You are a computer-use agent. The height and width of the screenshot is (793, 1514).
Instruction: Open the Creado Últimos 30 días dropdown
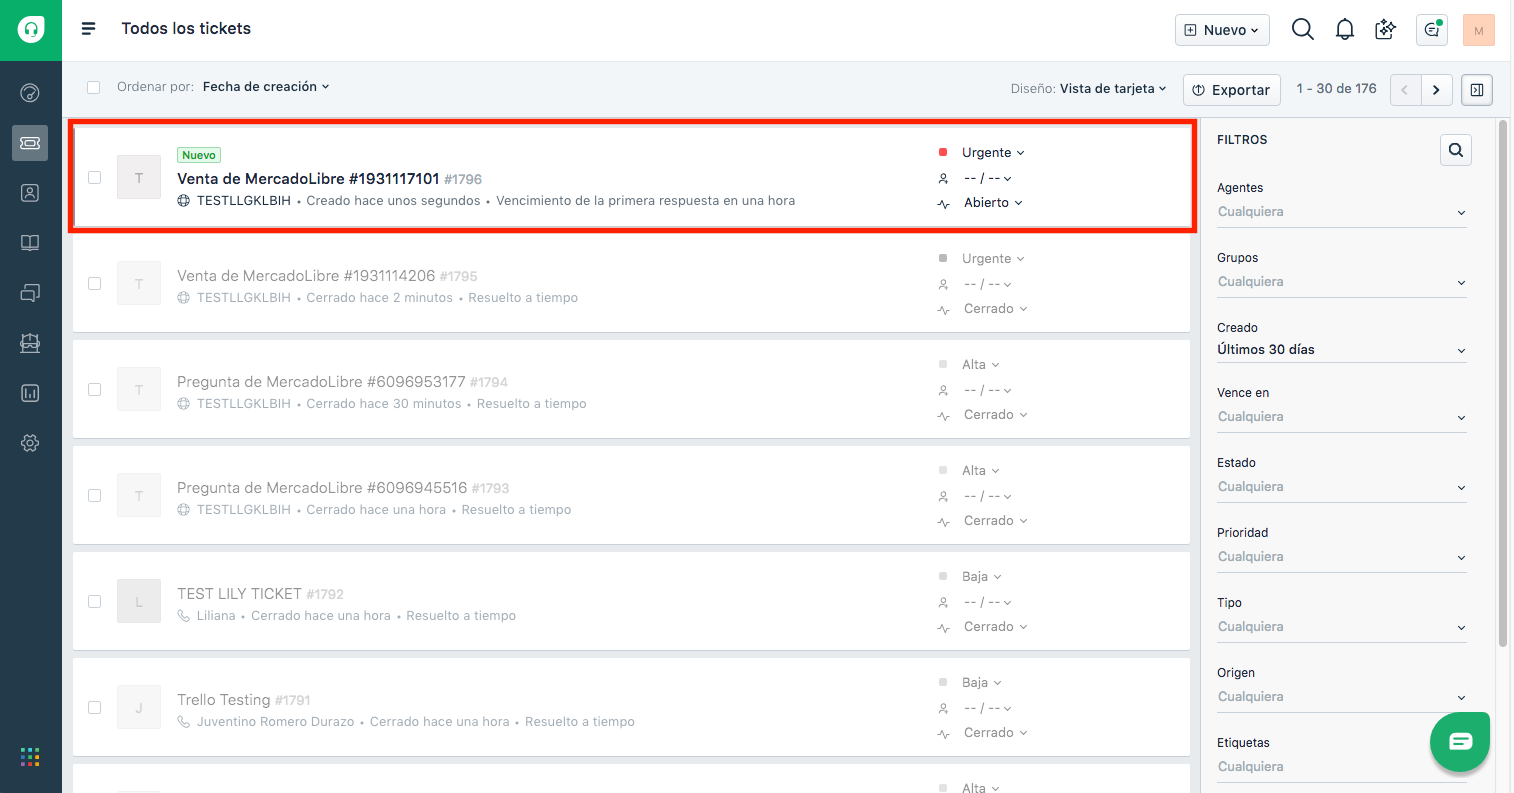[1341, 350]
